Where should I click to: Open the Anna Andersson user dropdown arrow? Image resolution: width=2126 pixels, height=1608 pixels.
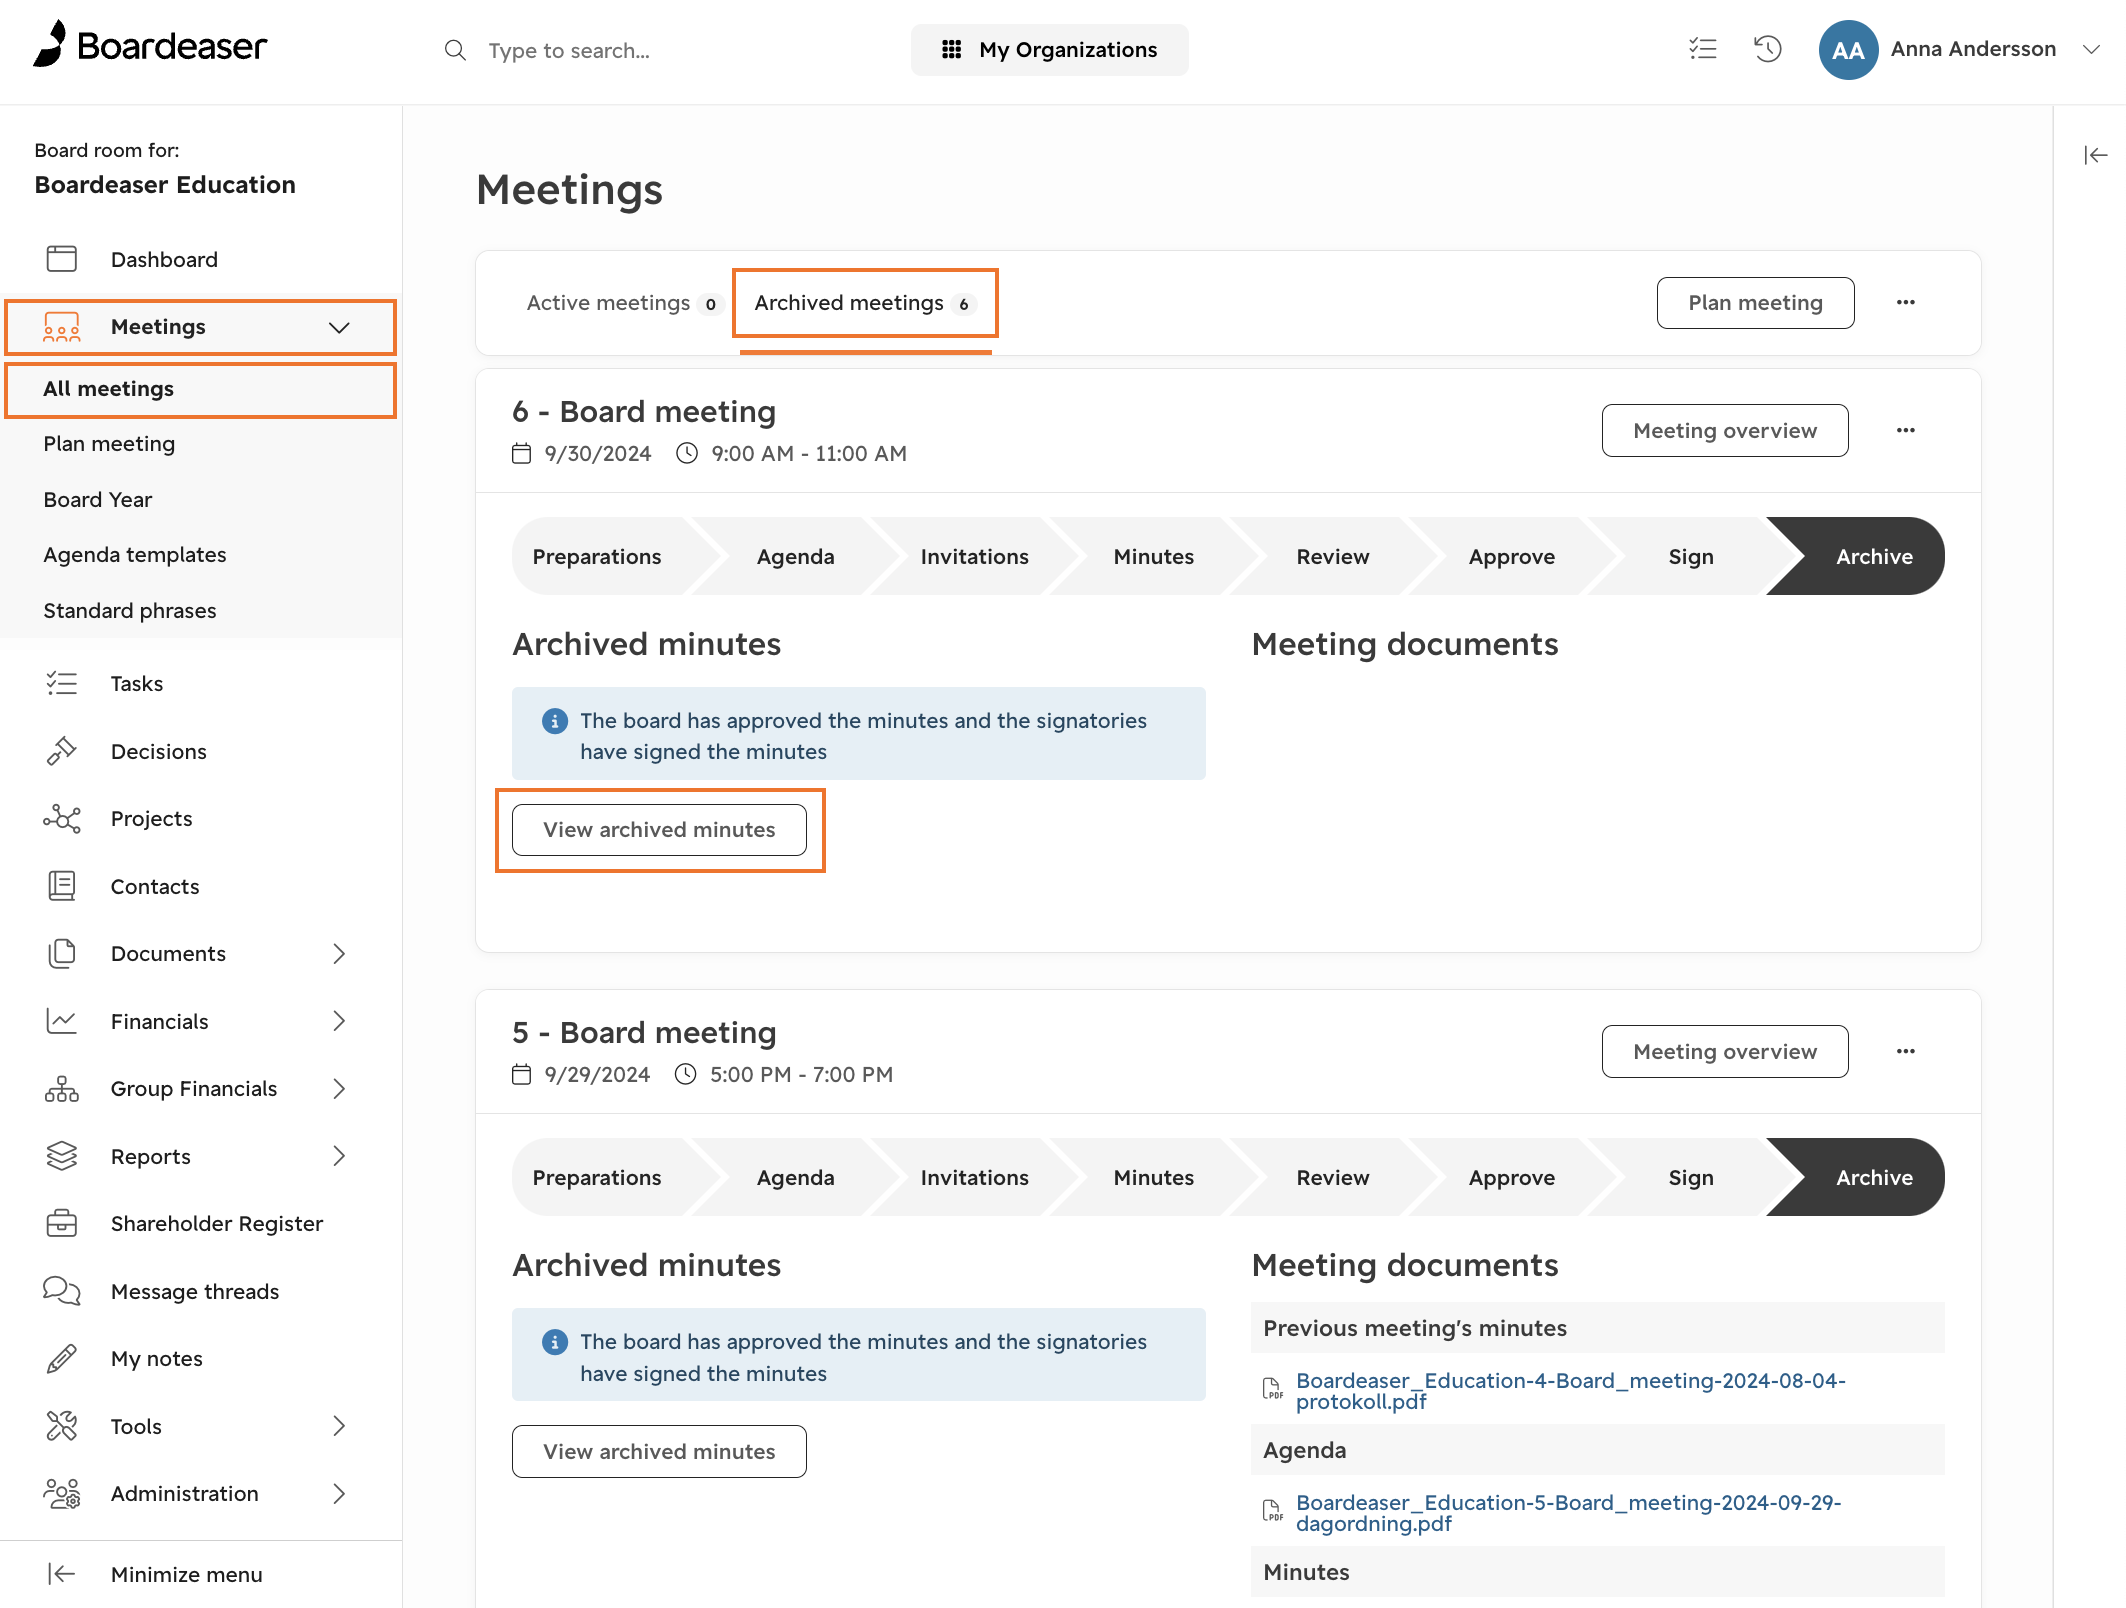point(2091,50)
